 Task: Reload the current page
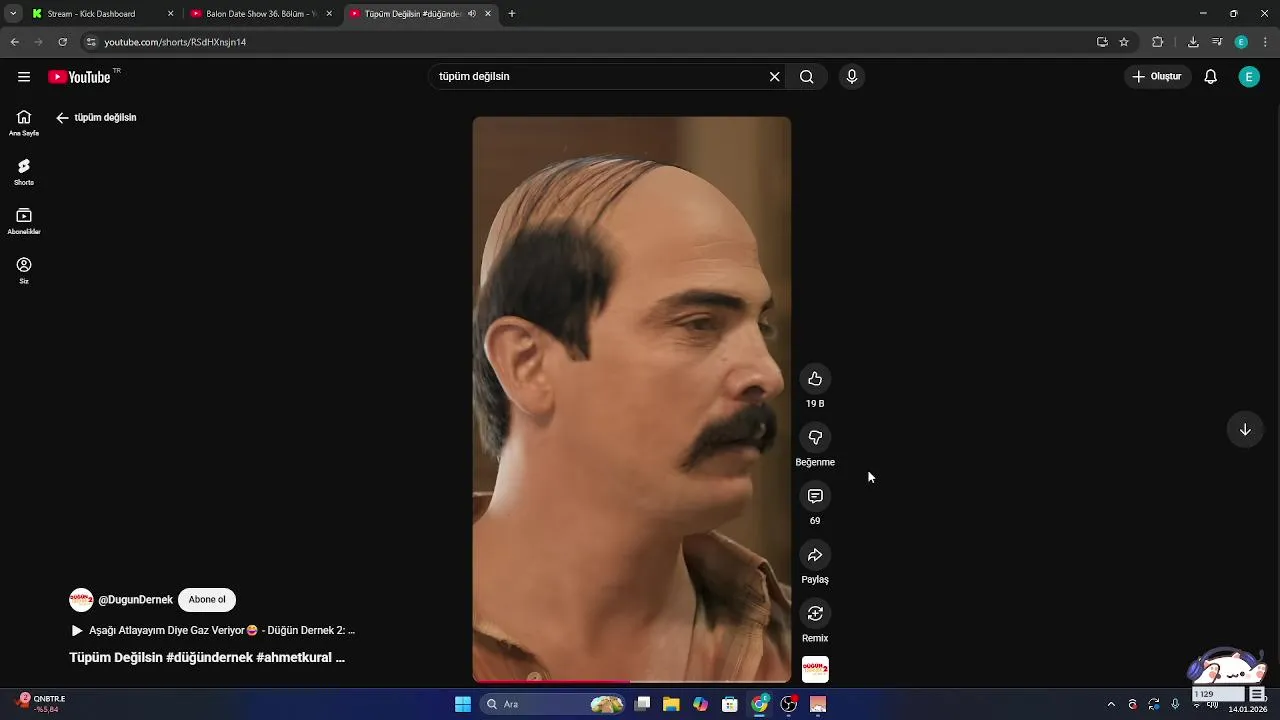tap(62, 42)
